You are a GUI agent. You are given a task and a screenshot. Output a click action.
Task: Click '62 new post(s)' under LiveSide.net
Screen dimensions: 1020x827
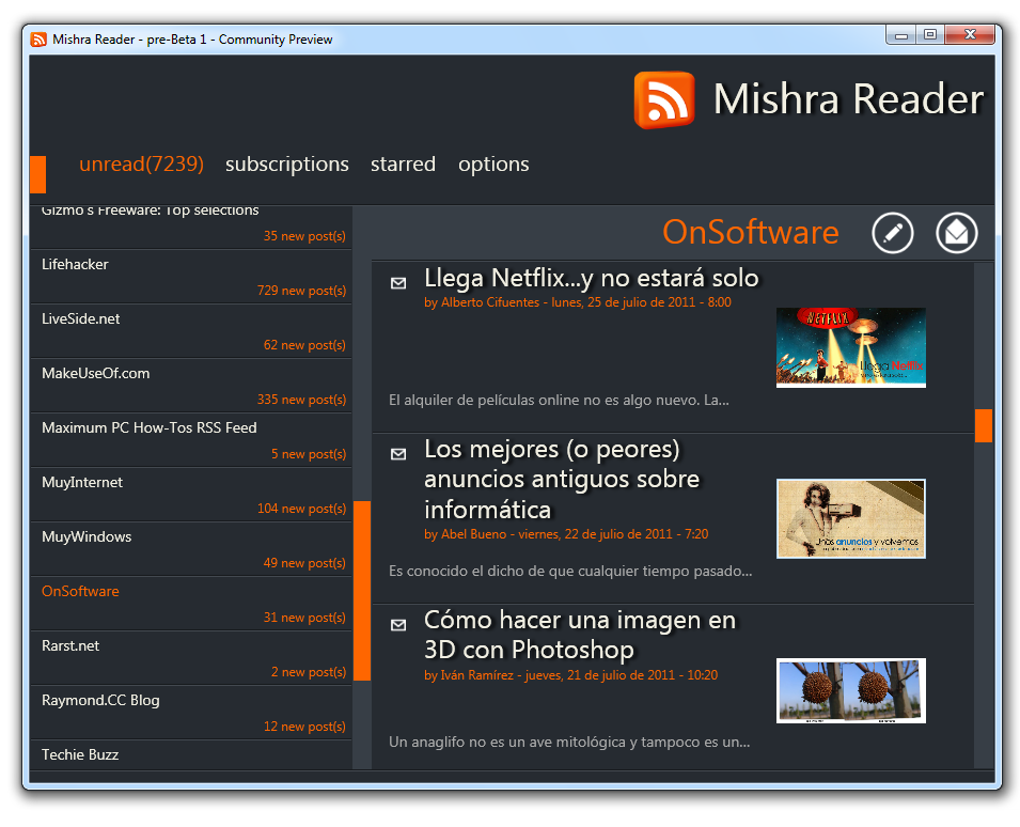pos(304,346)
